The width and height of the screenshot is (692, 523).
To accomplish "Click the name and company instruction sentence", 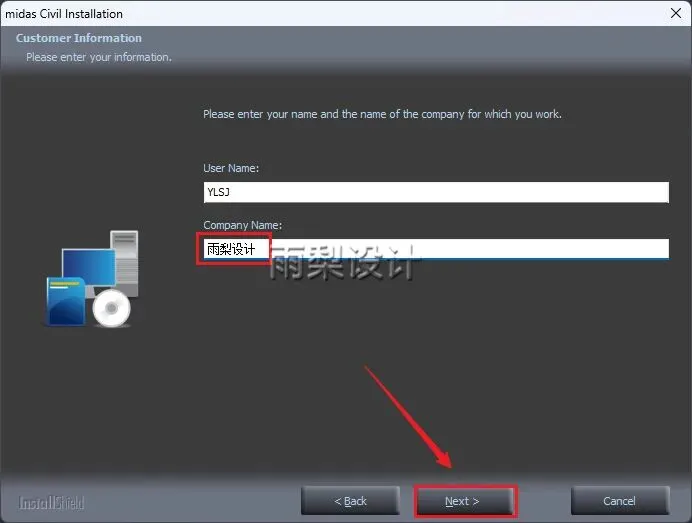I will pos(382,114).
